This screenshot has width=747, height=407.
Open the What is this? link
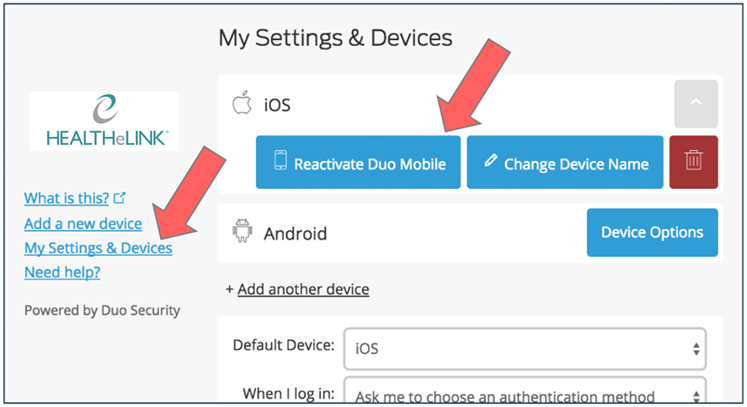pyautogui.click(x=67, y=198)
